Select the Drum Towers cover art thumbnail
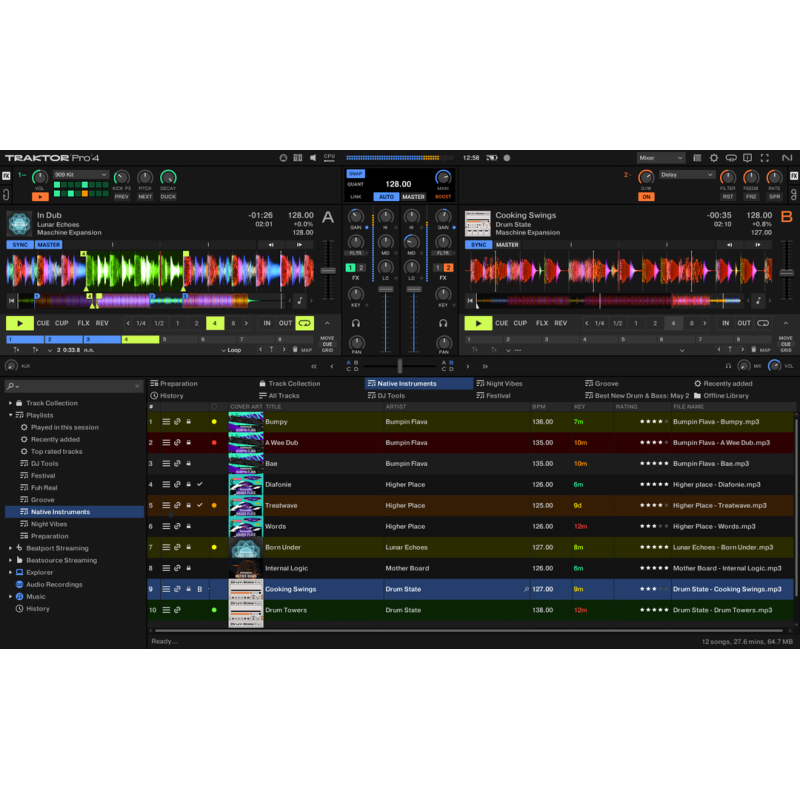Screen dimensions: 800x800 pos(246,610)
